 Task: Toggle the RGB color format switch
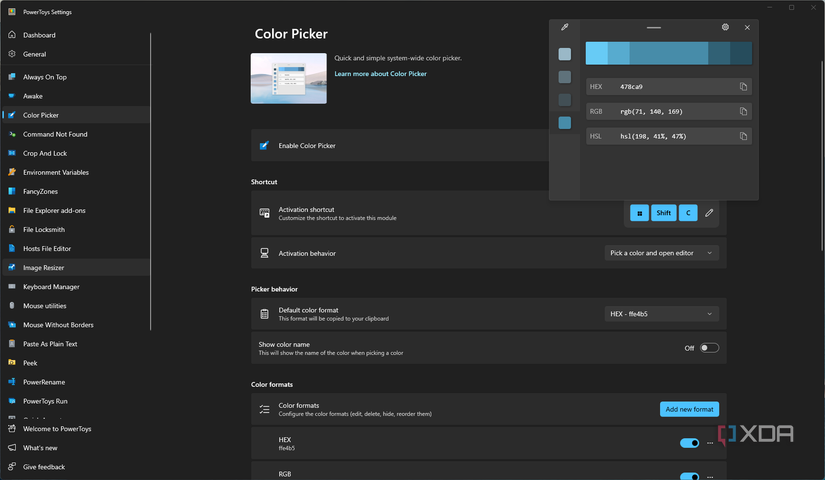tap(689, 476)
